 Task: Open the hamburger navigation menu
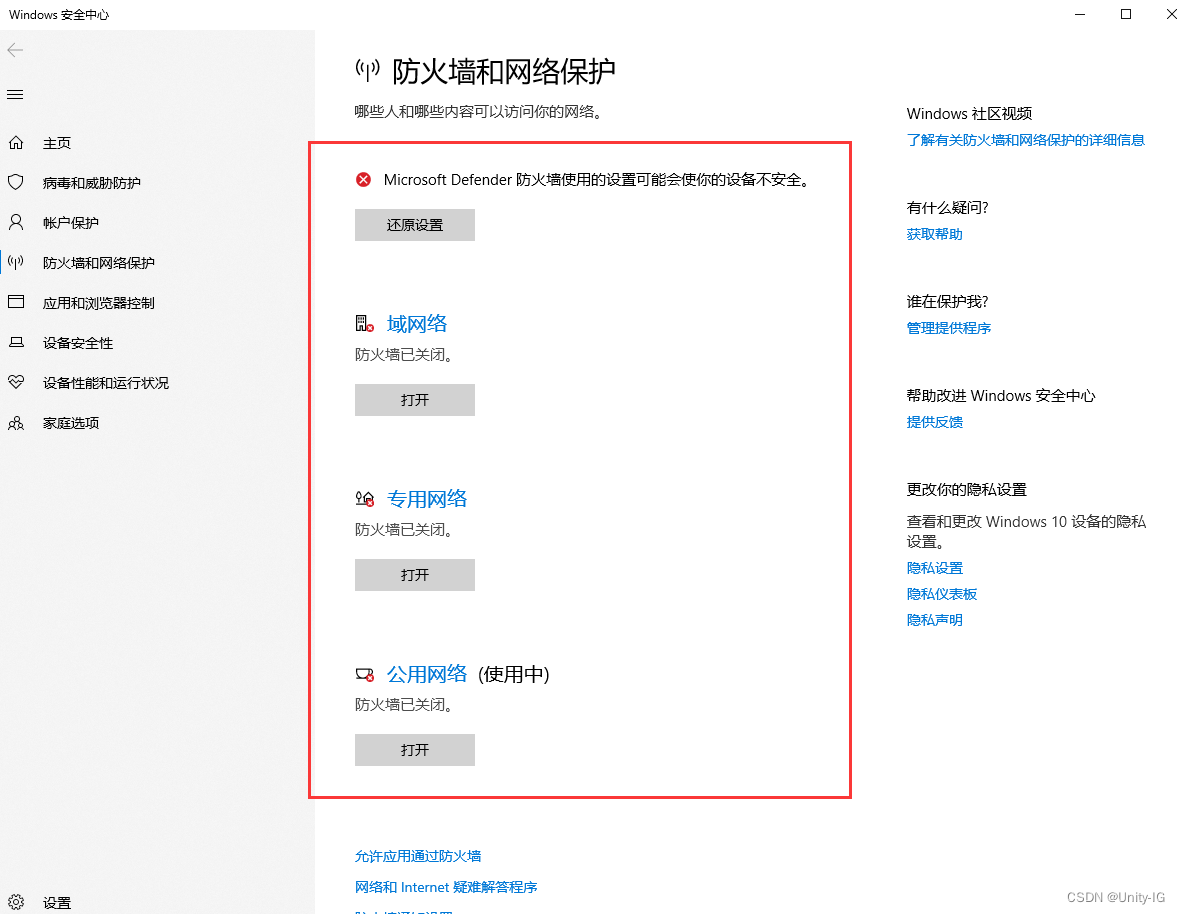[x=15, y=95]
